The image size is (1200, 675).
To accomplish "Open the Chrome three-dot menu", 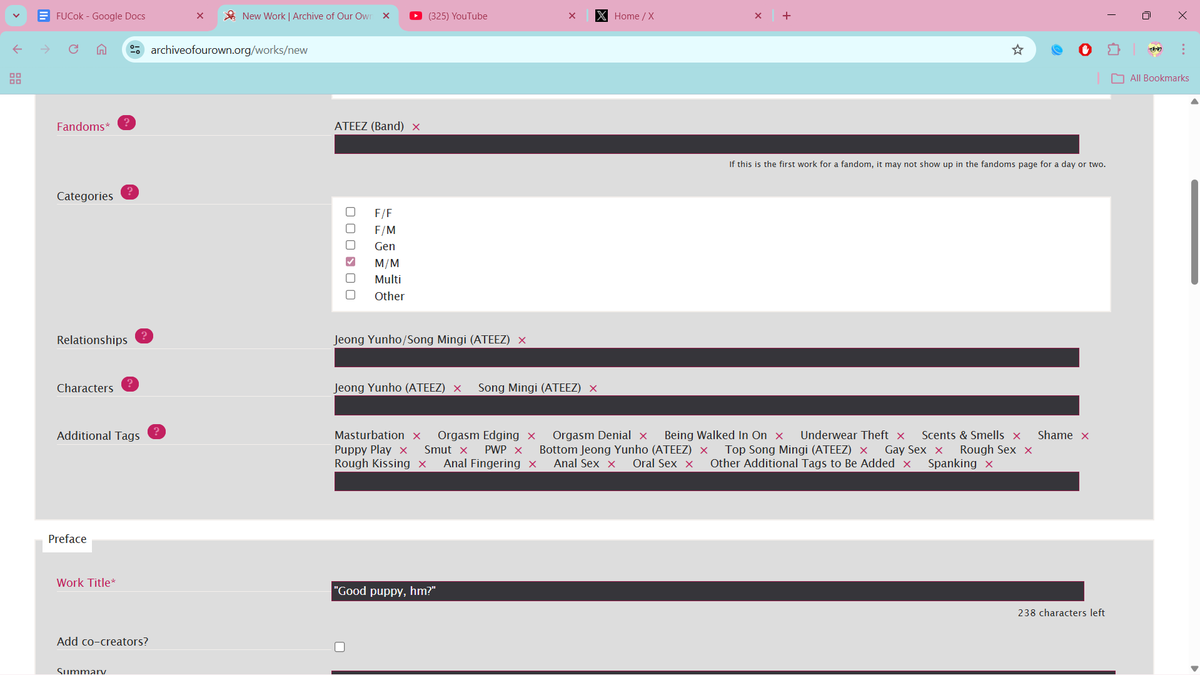I will [1183, 50].
